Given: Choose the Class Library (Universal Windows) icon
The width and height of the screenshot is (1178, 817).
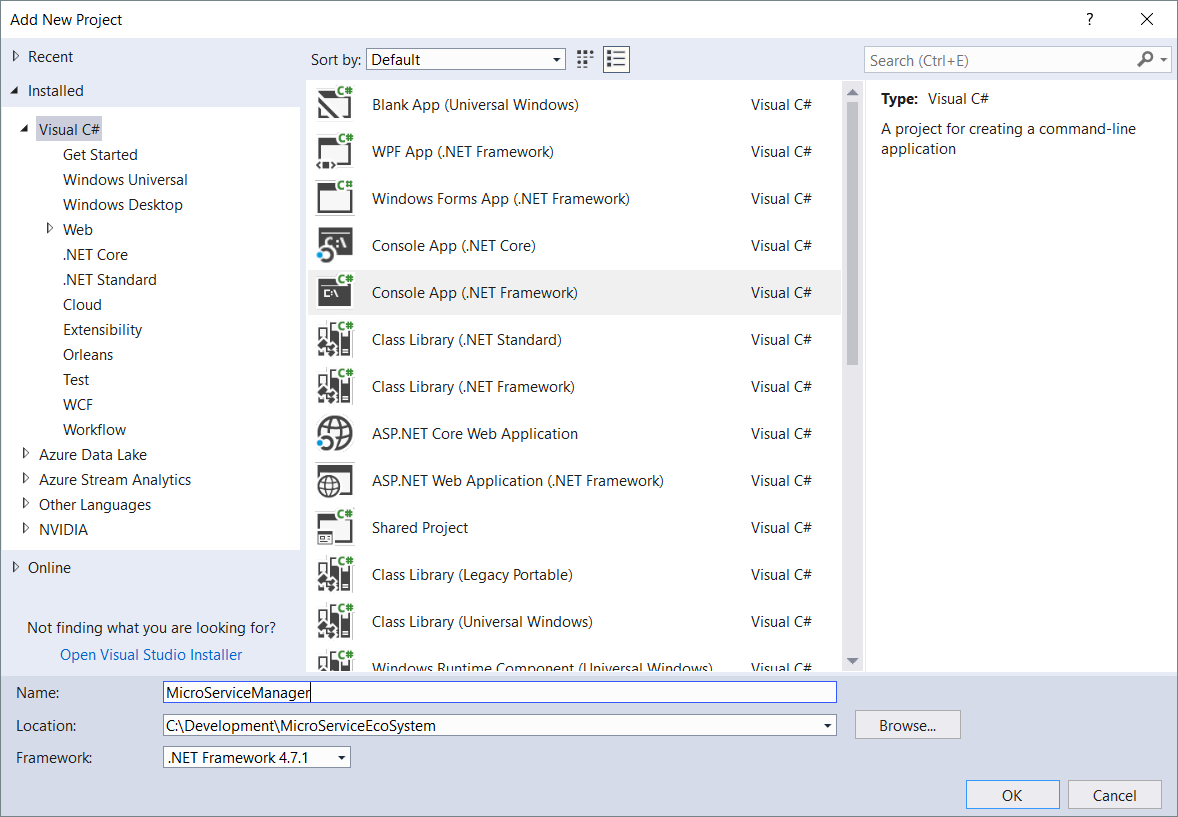Looking at the screenshot, I should 335,621.
